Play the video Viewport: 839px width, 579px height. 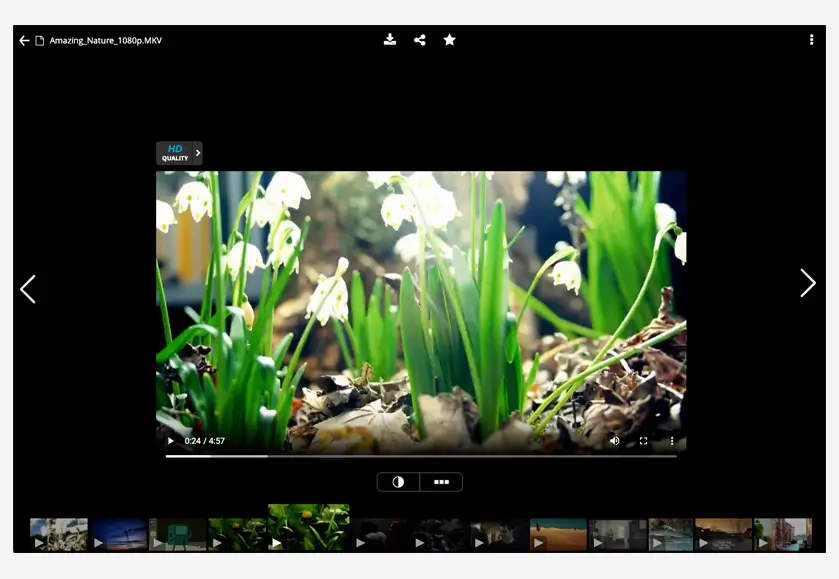point(171,441)
